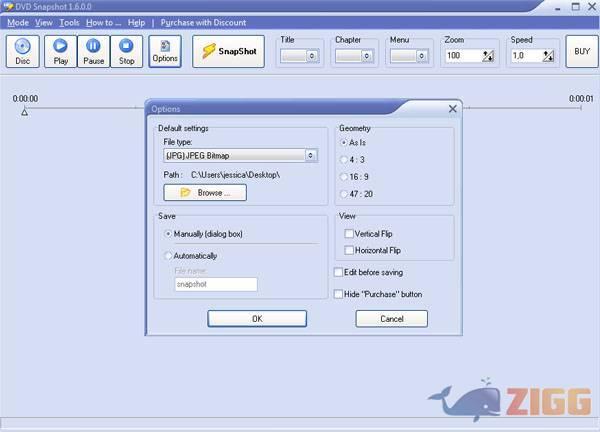Open the Options toolbar button
Screen dimensions: 600x432
[x=165, y=51]
